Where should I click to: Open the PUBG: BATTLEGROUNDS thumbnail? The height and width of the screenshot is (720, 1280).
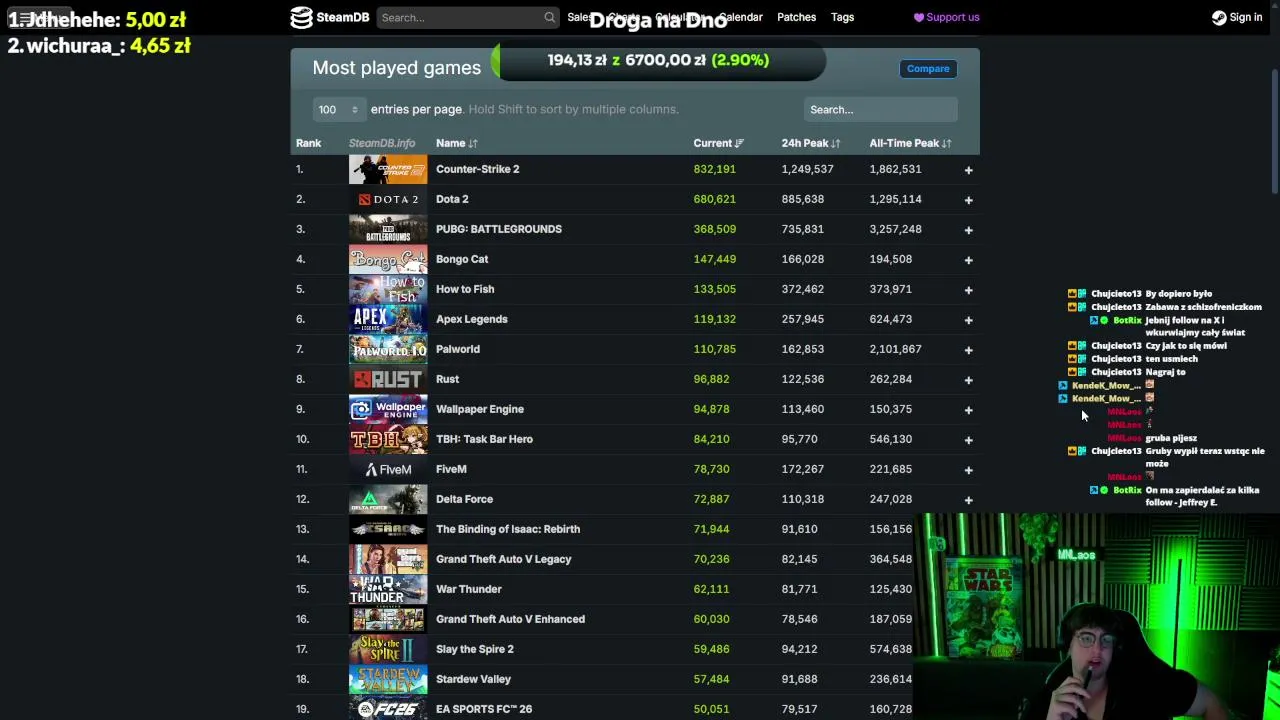tap(388, 229)
